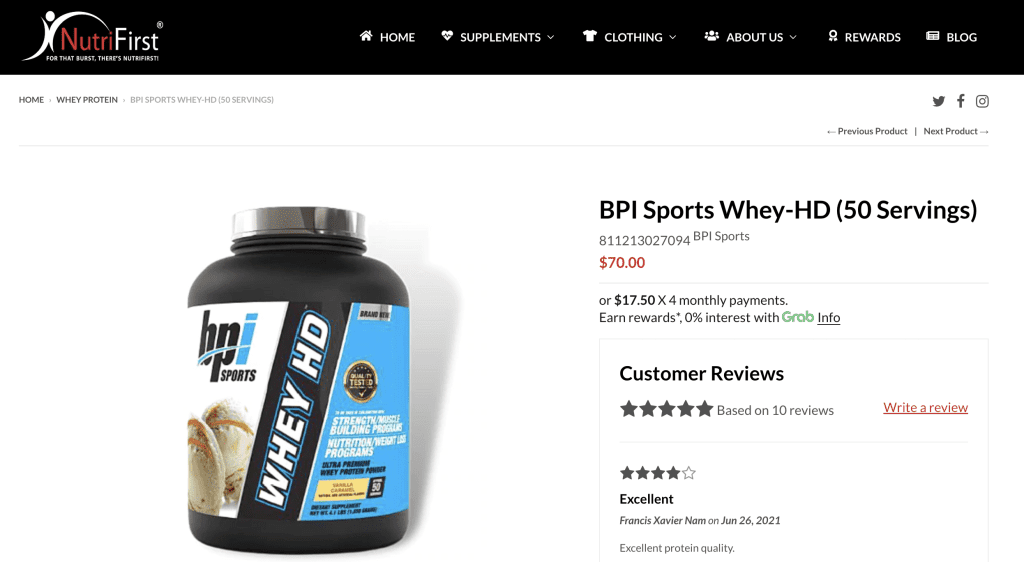Select WHEY PROTEIN in the breadcrumb

87,100
